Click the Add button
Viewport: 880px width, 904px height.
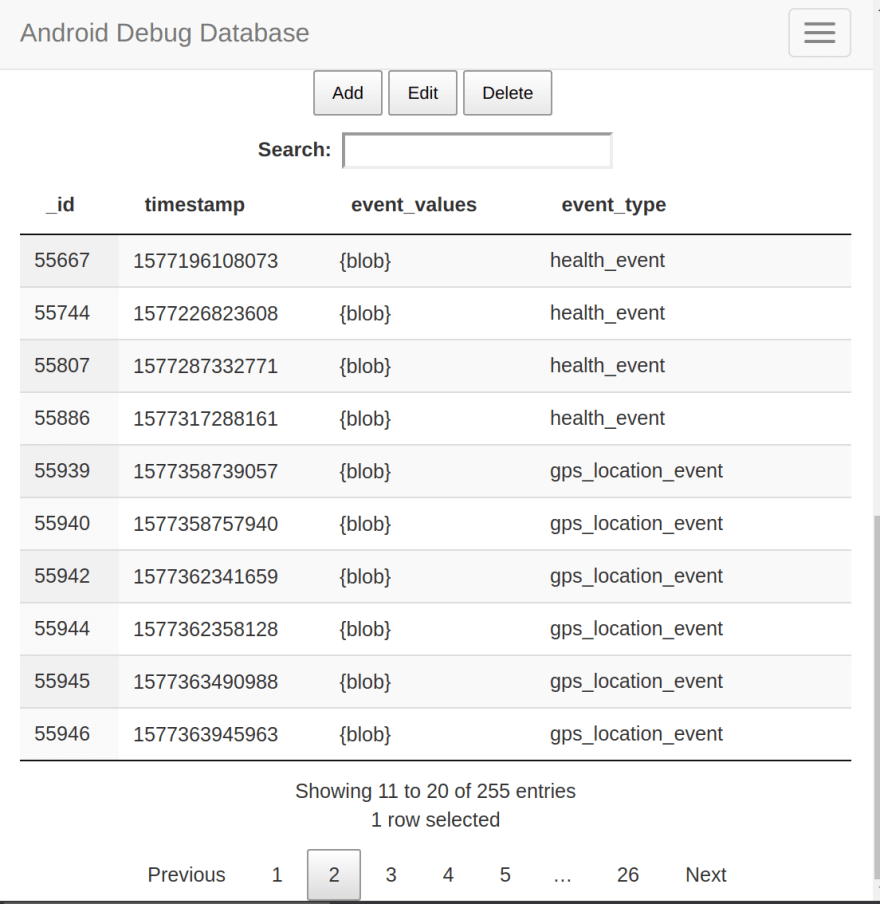[348, 93]
